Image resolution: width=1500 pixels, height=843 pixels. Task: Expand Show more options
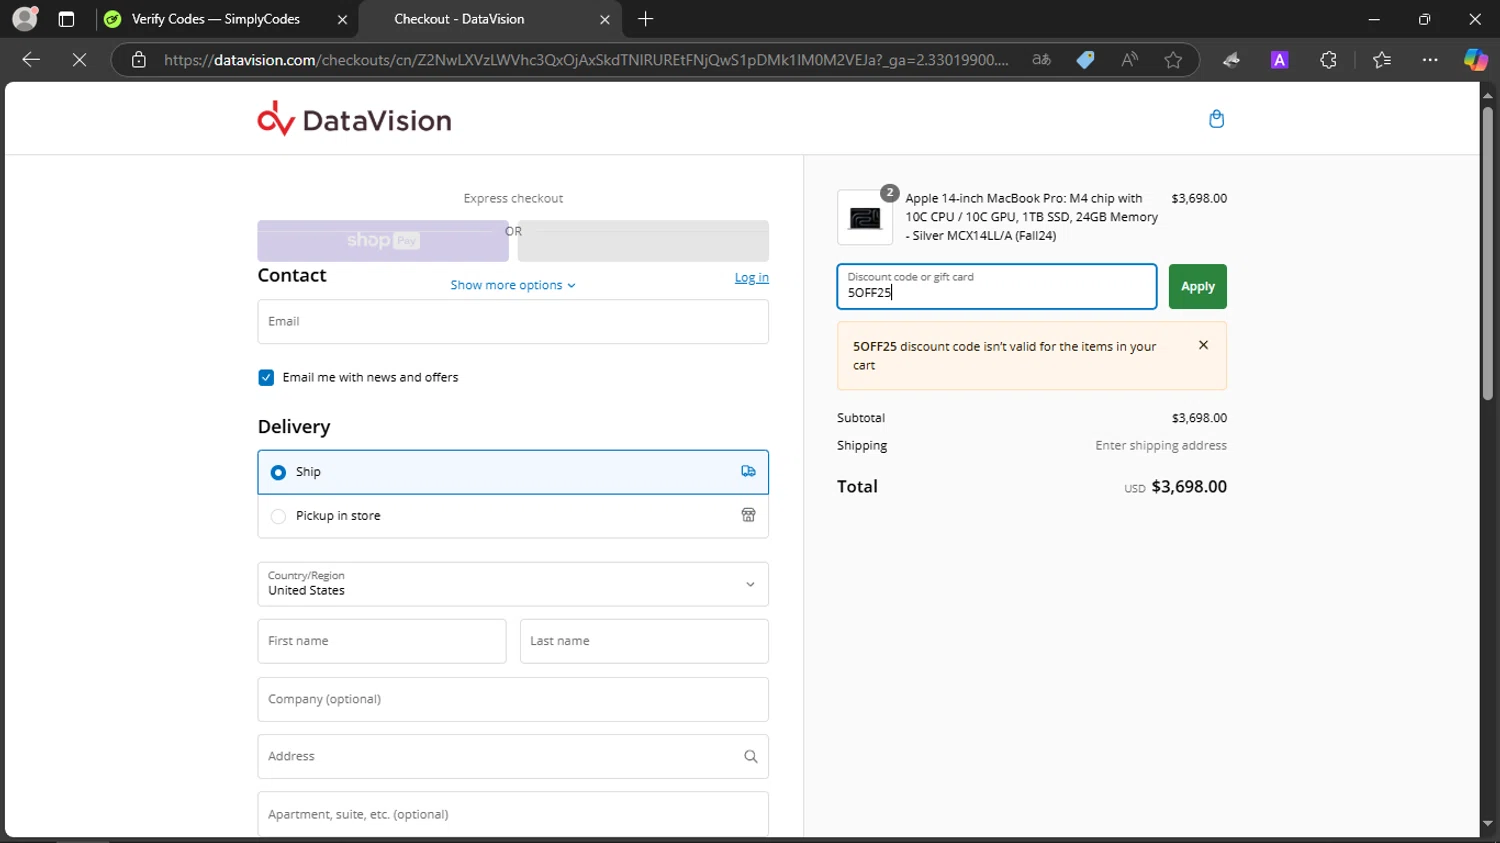coord(513,285)
